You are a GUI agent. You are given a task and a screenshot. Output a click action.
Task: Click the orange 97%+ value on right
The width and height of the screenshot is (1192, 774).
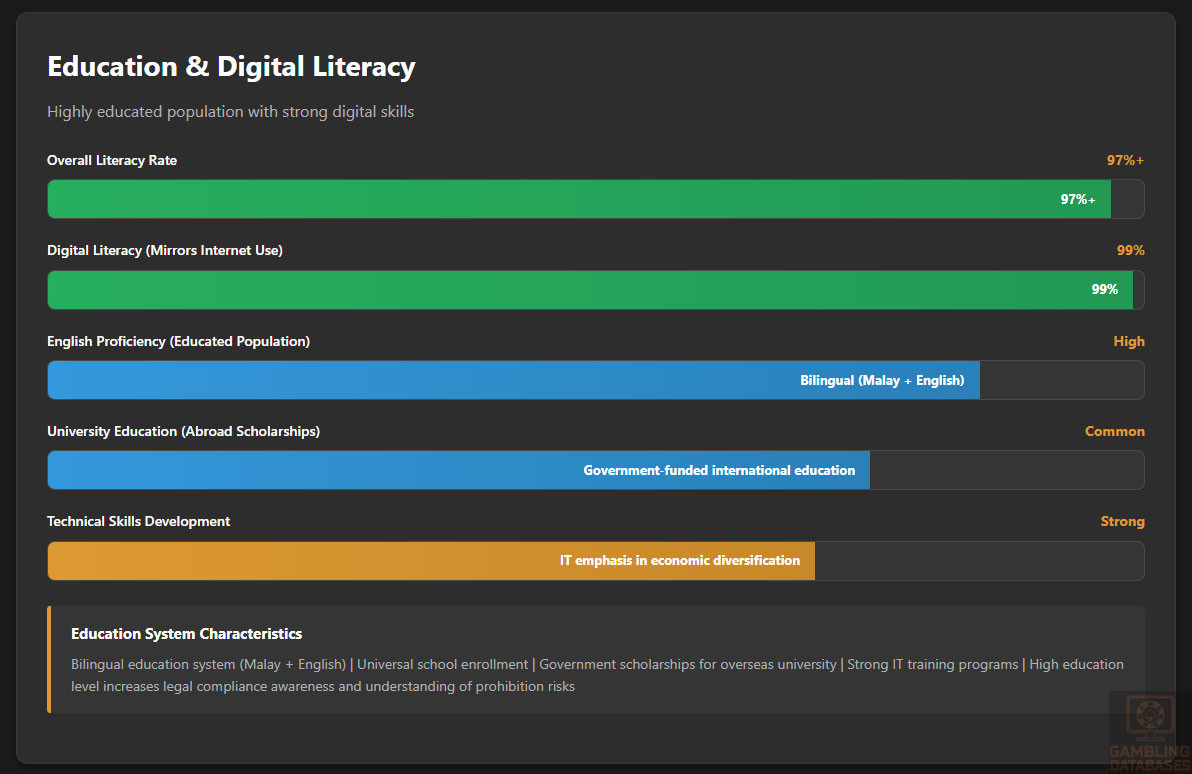1125,160
